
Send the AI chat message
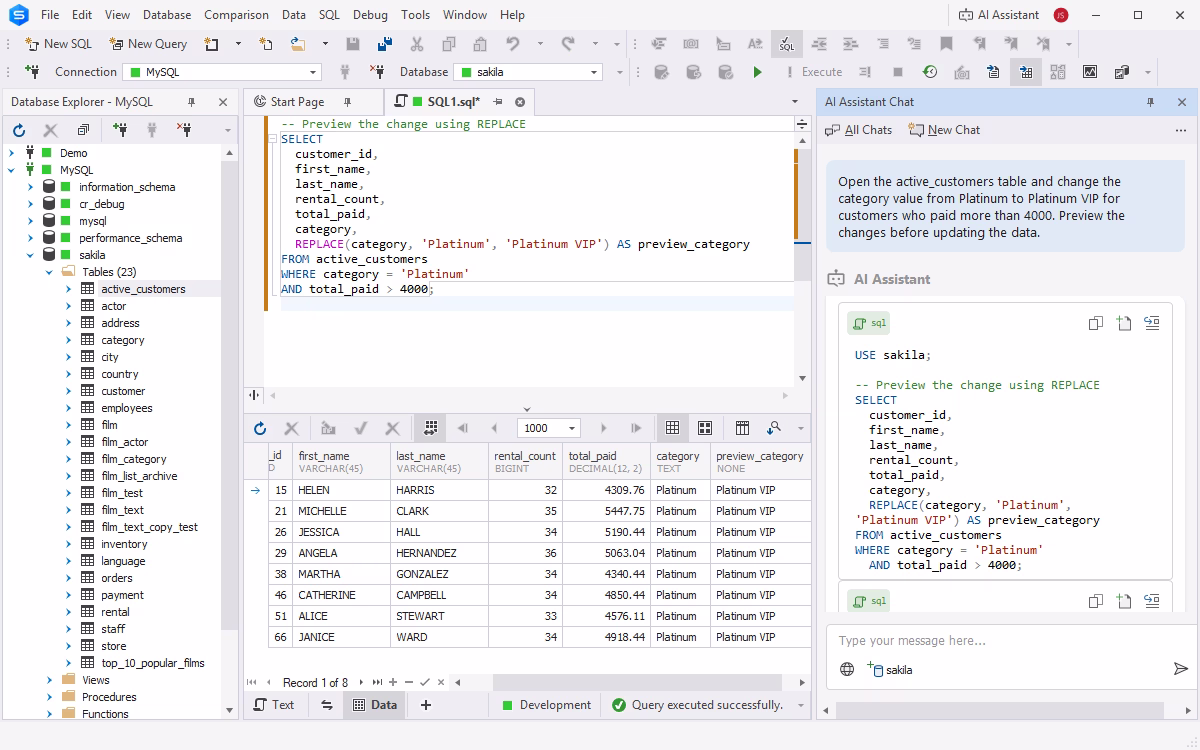[x=1181, y=669]
